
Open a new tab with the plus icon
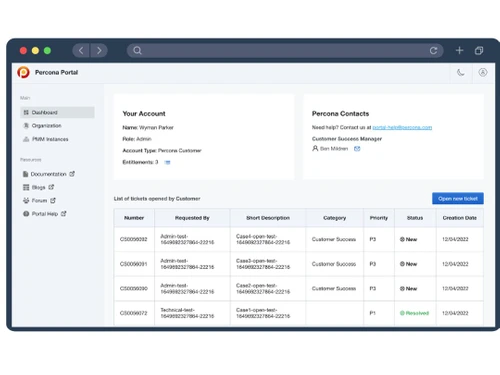(459, 50)
